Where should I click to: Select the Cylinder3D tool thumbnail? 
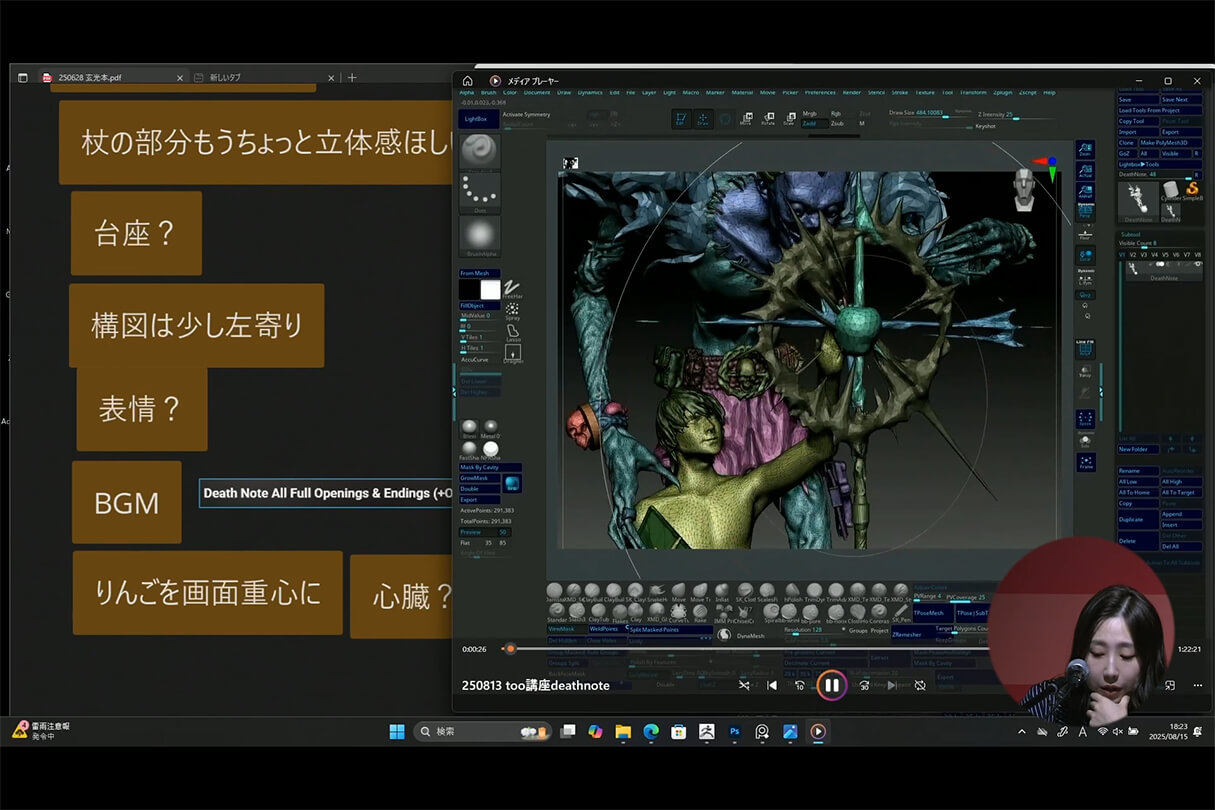(x=1170, y=190)
